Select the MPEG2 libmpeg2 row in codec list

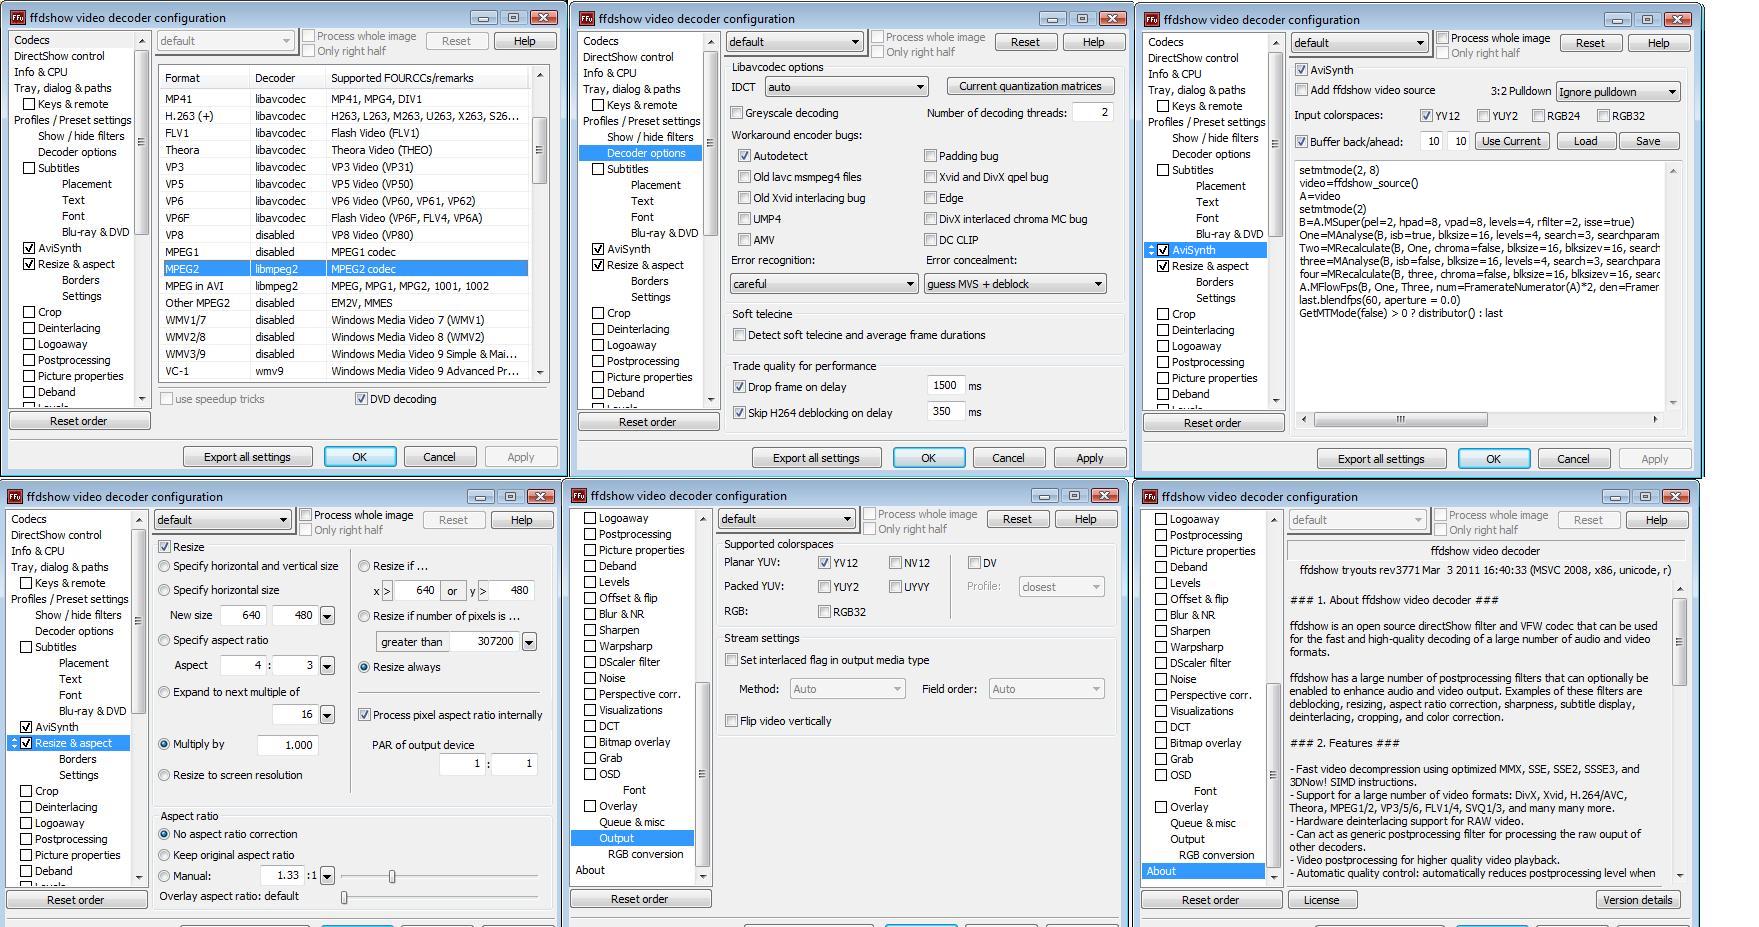tap(346, 269)
